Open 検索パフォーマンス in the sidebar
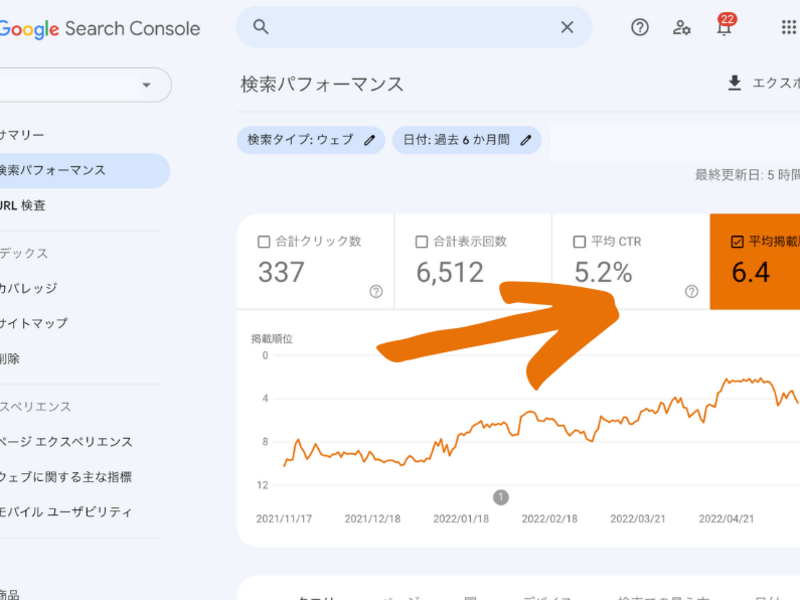 55,170
